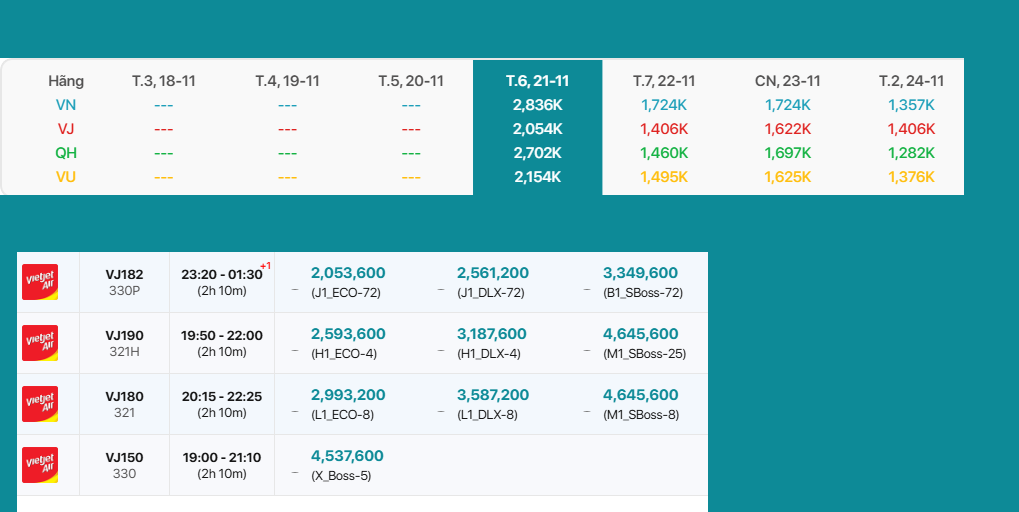Pick VJ182 Deluxe fare 2,561,200

[493, 273]
